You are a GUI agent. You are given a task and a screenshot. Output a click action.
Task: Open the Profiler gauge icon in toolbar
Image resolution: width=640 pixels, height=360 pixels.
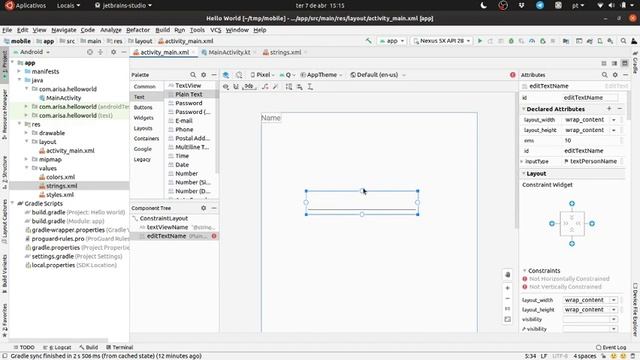(x=532, y=41)
